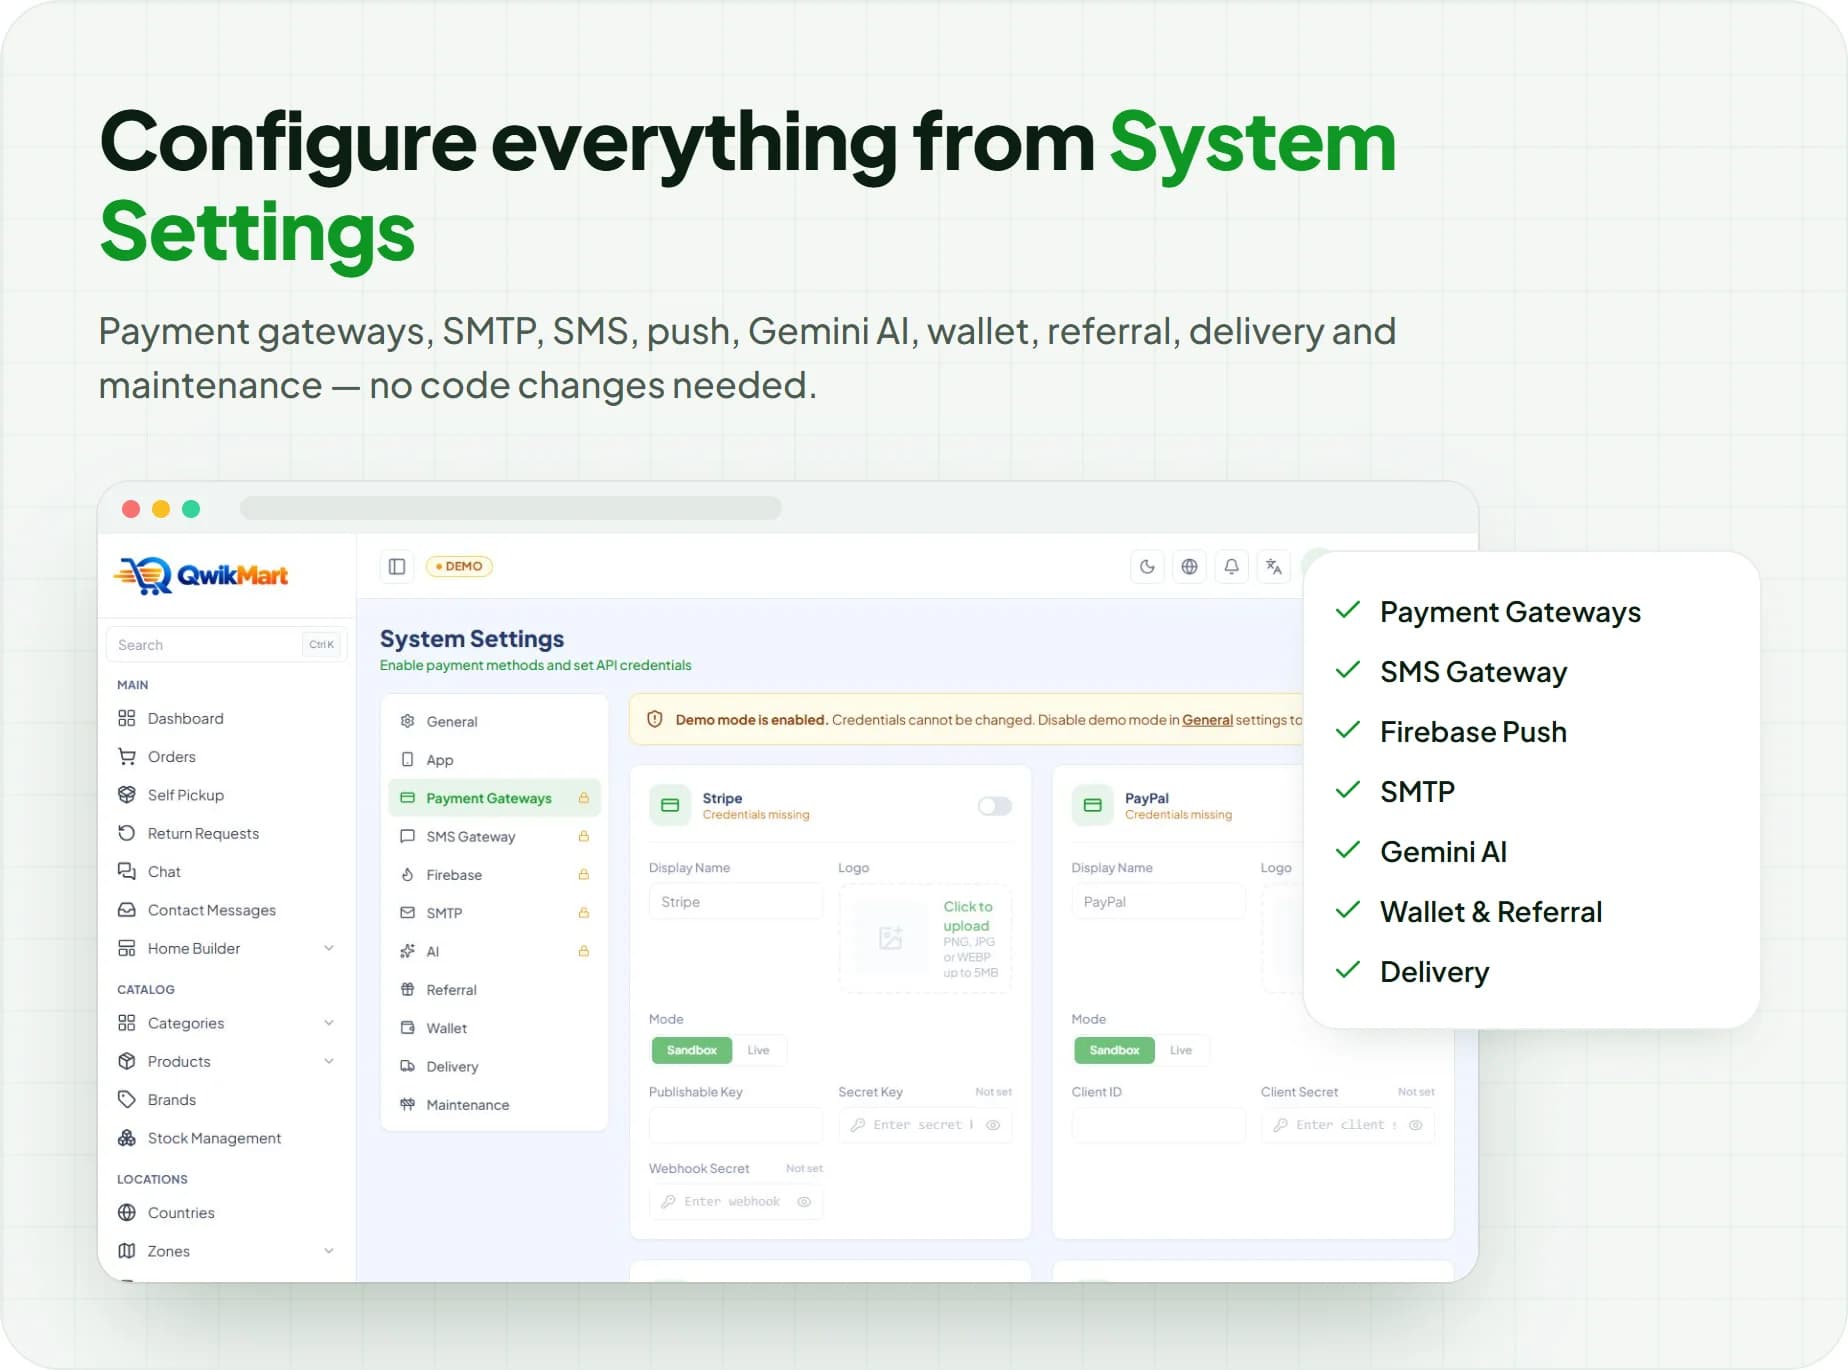Viewport: 1848px width, 1370px height.
Task: Select Sandbox mode for Stripe
Action: pos(692,1050)
